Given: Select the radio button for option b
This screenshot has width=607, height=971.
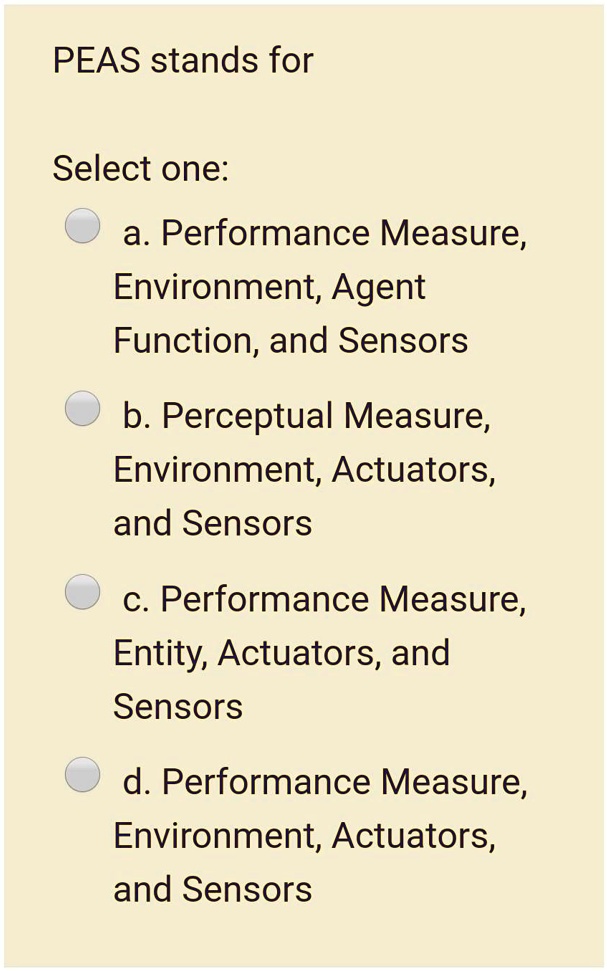Looking at the screenshot, I should [81, 408].
